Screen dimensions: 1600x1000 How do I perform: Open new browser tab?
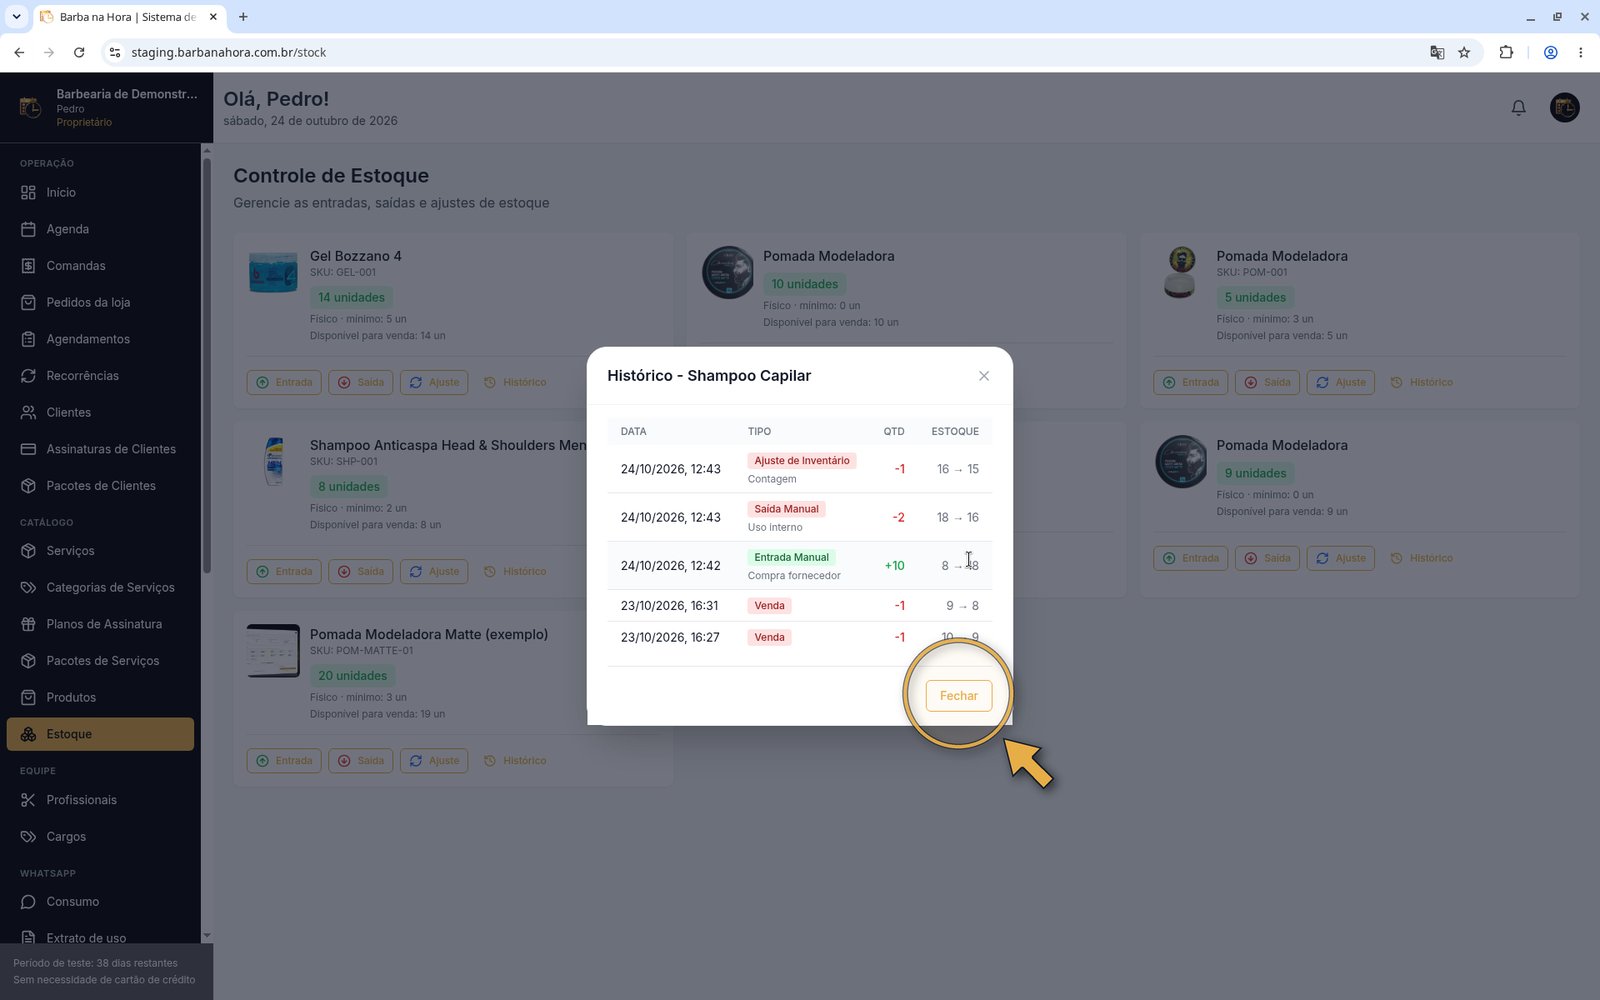[x=243, y=17]
